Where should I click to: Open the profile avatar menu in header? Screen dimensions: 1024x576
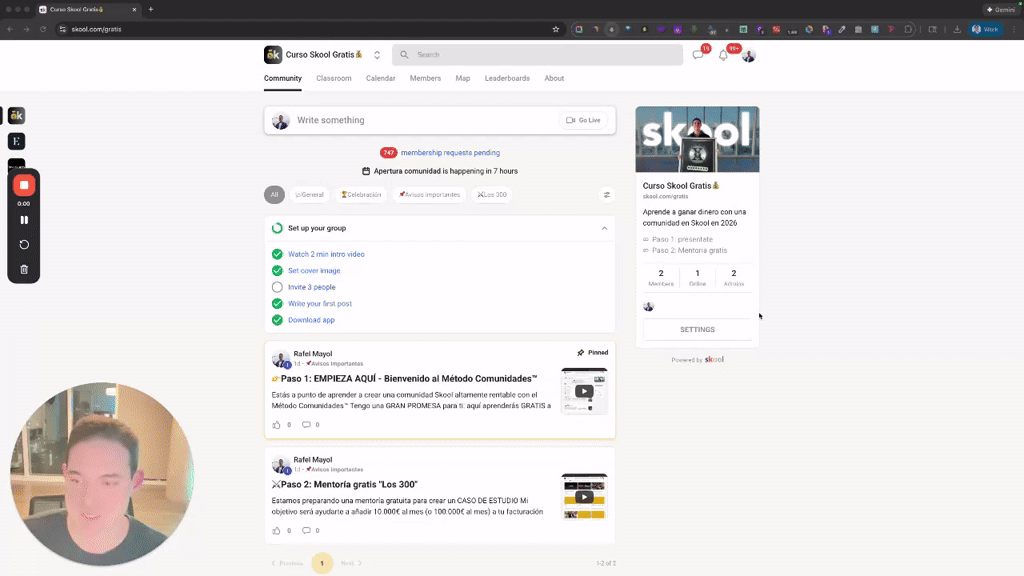click(x=748, y=56)
